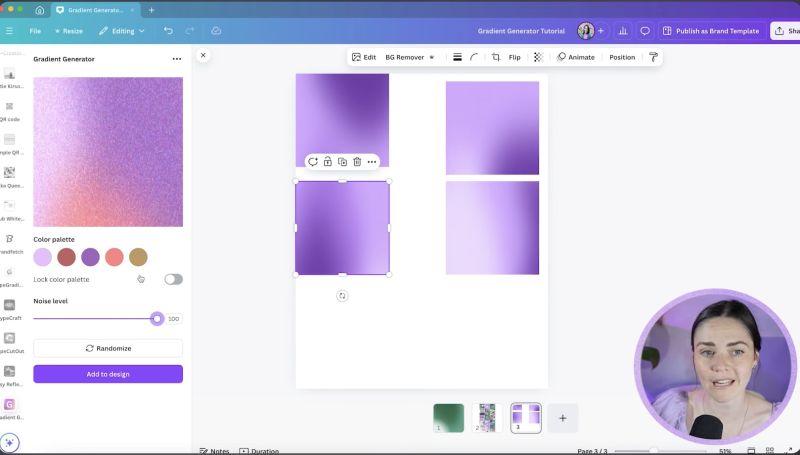Screen dimensions: 800x455
Task: Click Animate in the toolbar
Action: (x=576, y=57)
